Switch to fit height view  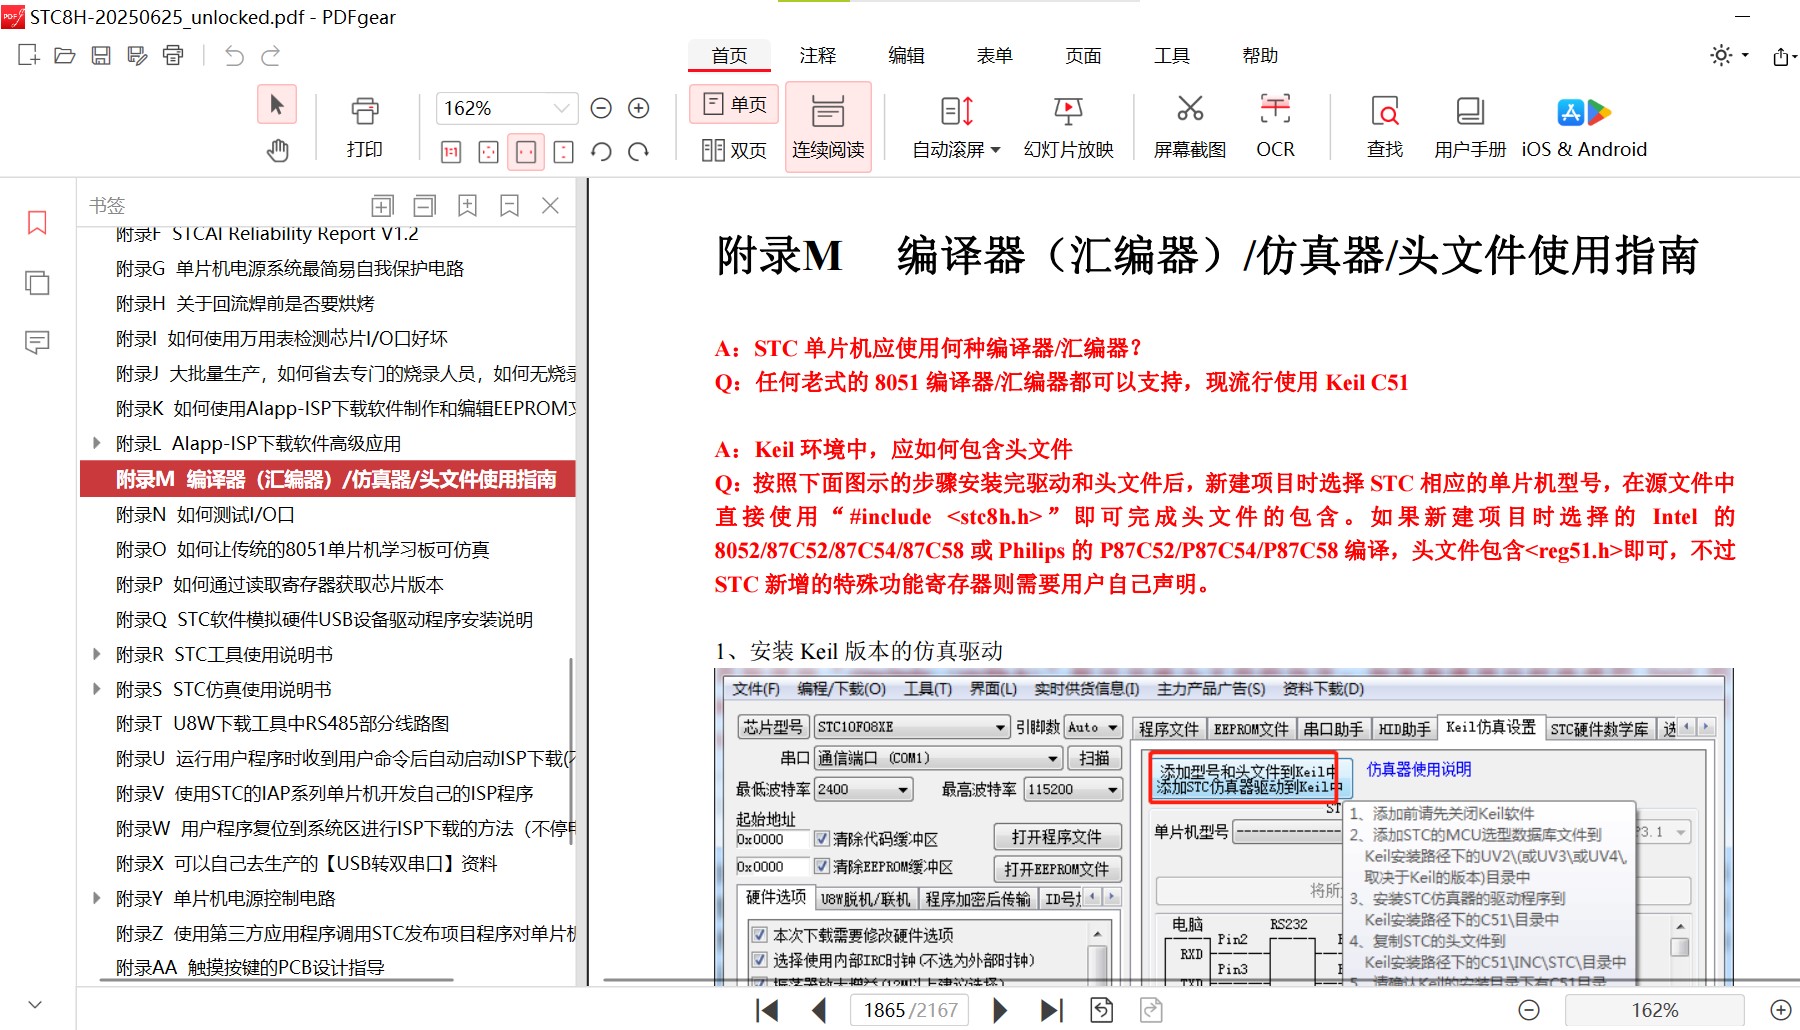pyautogui.click(x=564, y=152)
